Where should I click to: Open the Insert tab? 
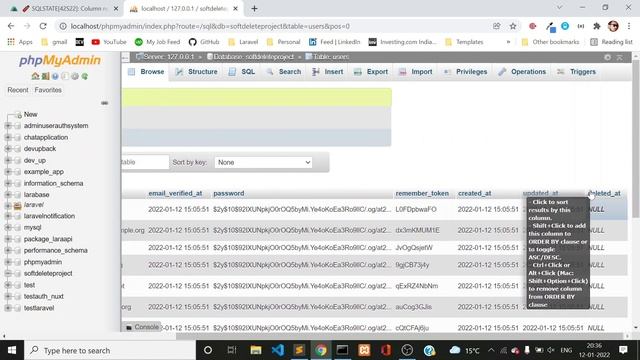pyautogui.click(x=328, y=72)
